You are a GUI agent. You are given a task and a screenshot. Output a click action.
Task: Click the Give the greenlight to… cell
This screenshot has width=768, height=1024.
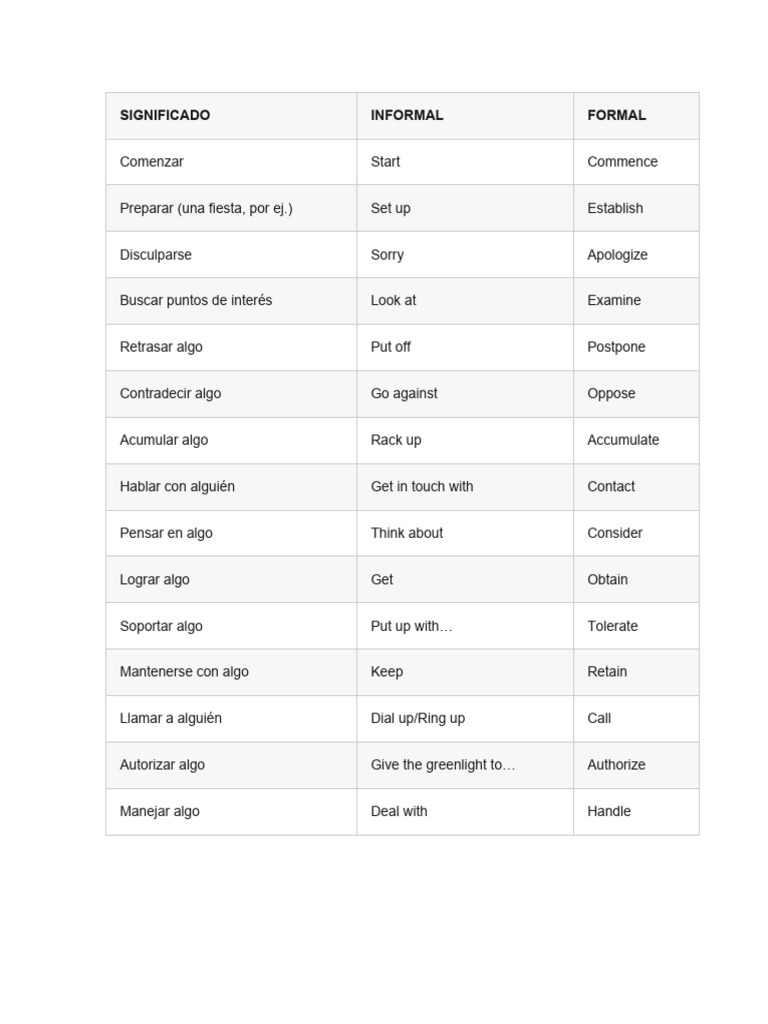point(465,765)
